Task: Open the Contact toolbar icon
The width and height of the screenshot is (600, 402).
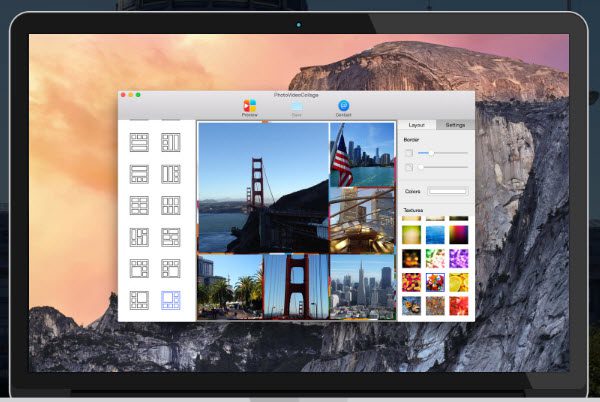Action: coord(343,106)
